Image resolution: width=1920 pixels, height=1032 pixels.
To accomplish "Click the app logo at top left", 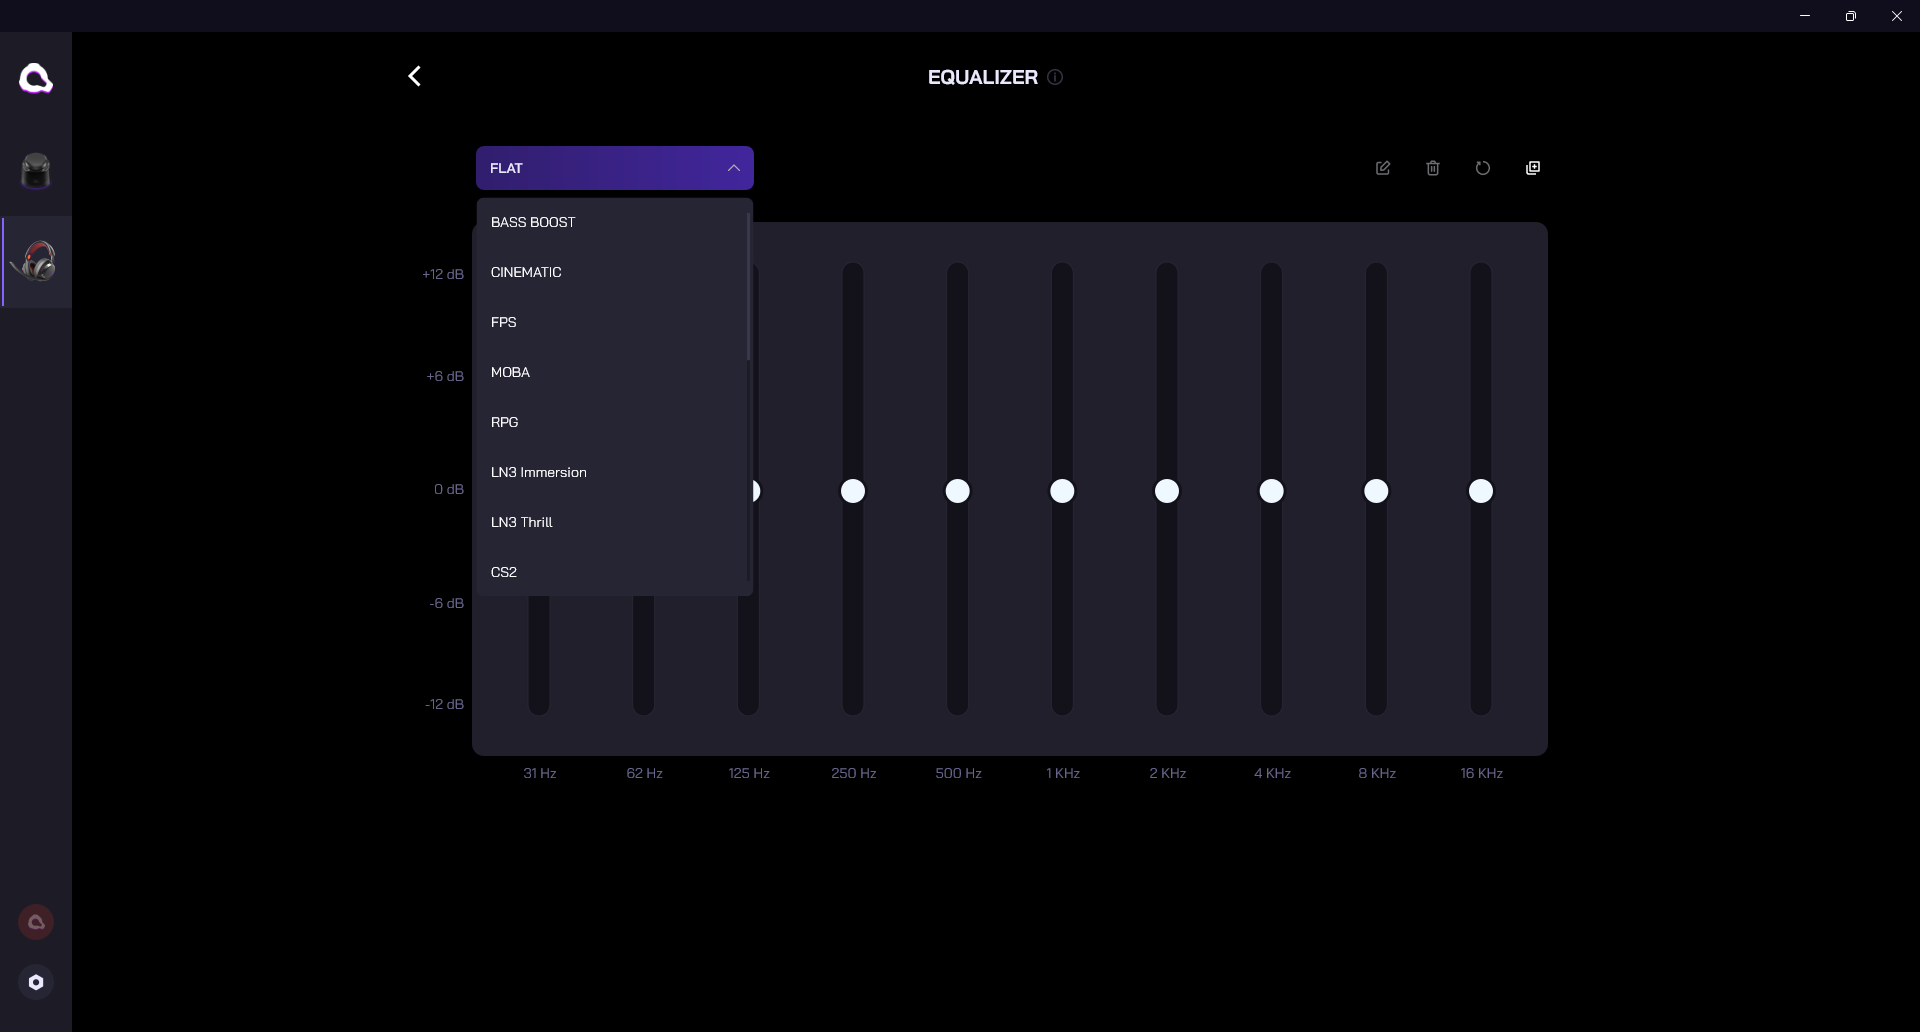I will [36, 78].
